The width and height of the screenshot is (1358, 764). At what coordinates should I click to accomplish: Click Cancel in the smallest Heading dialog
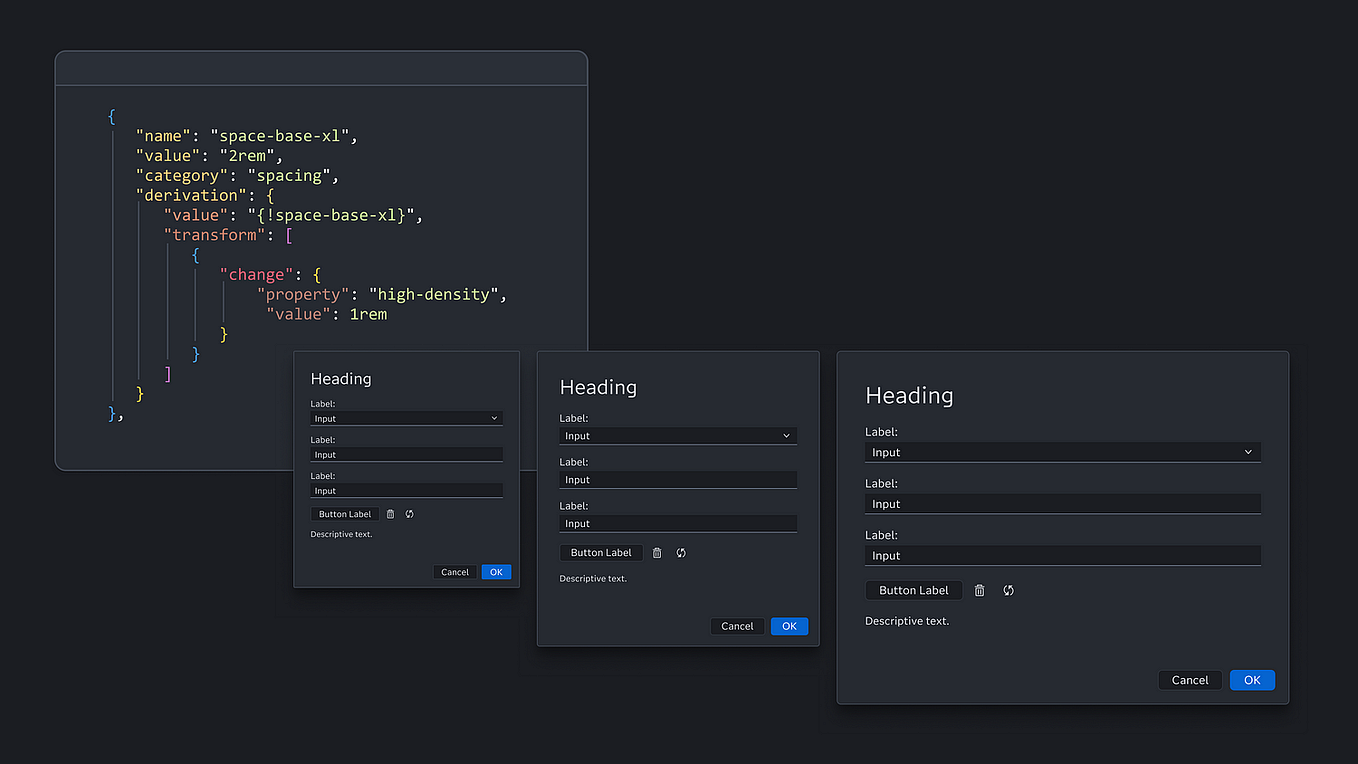click(x=455, y=571)
